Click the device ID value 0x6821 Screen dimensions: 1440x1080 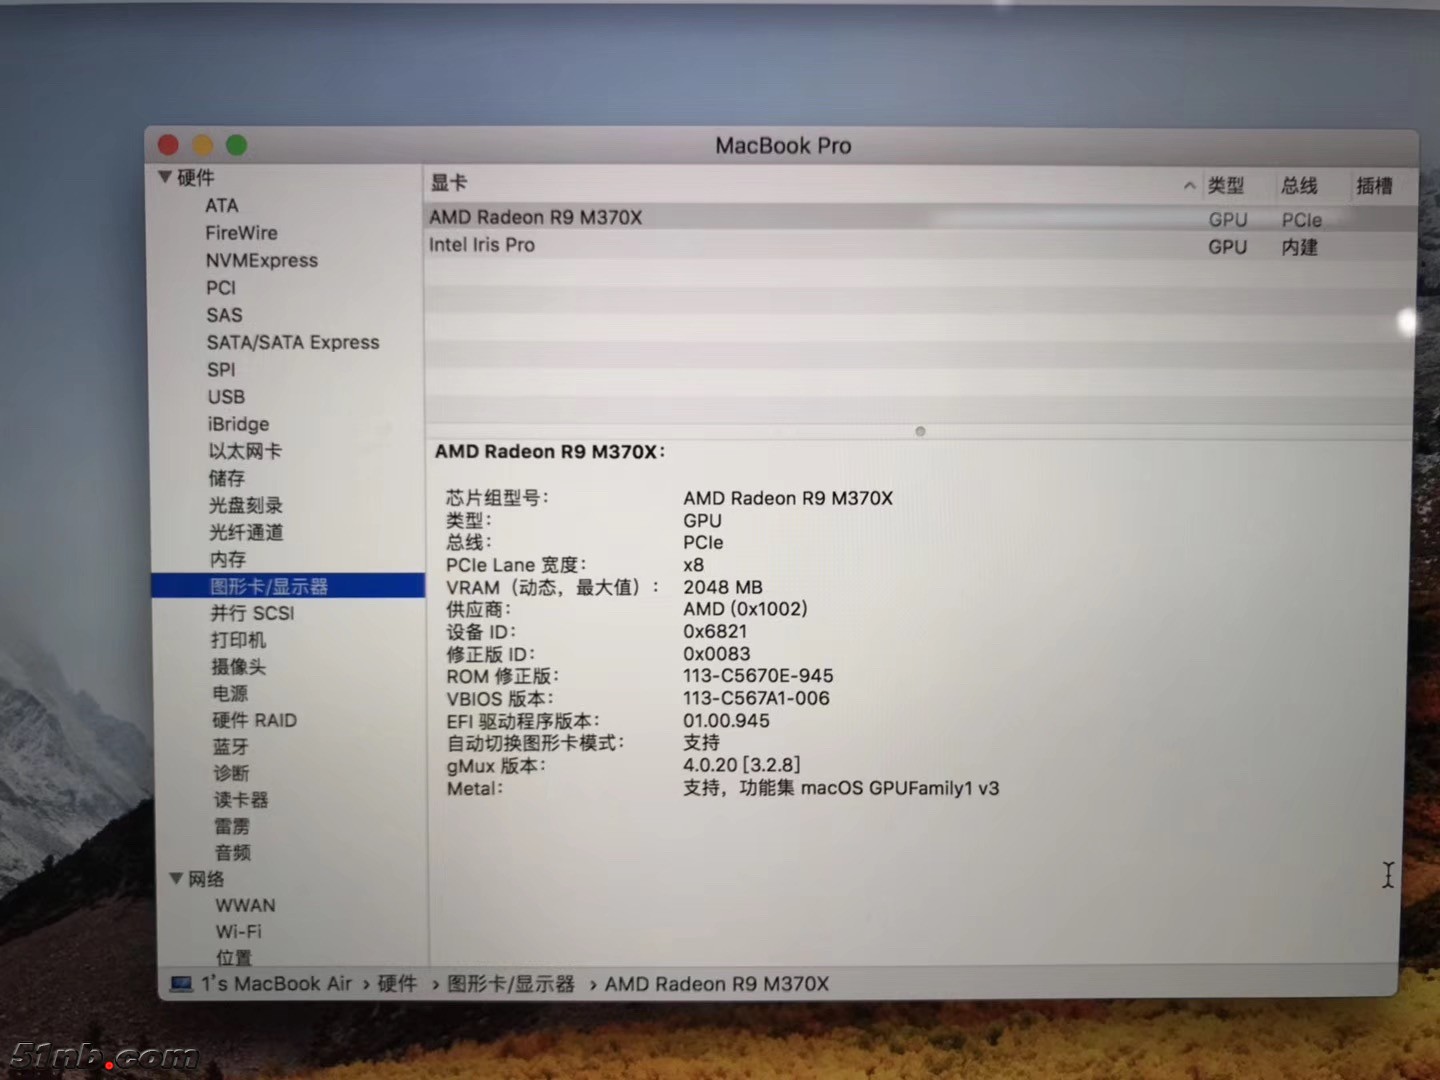coord(715,632)
